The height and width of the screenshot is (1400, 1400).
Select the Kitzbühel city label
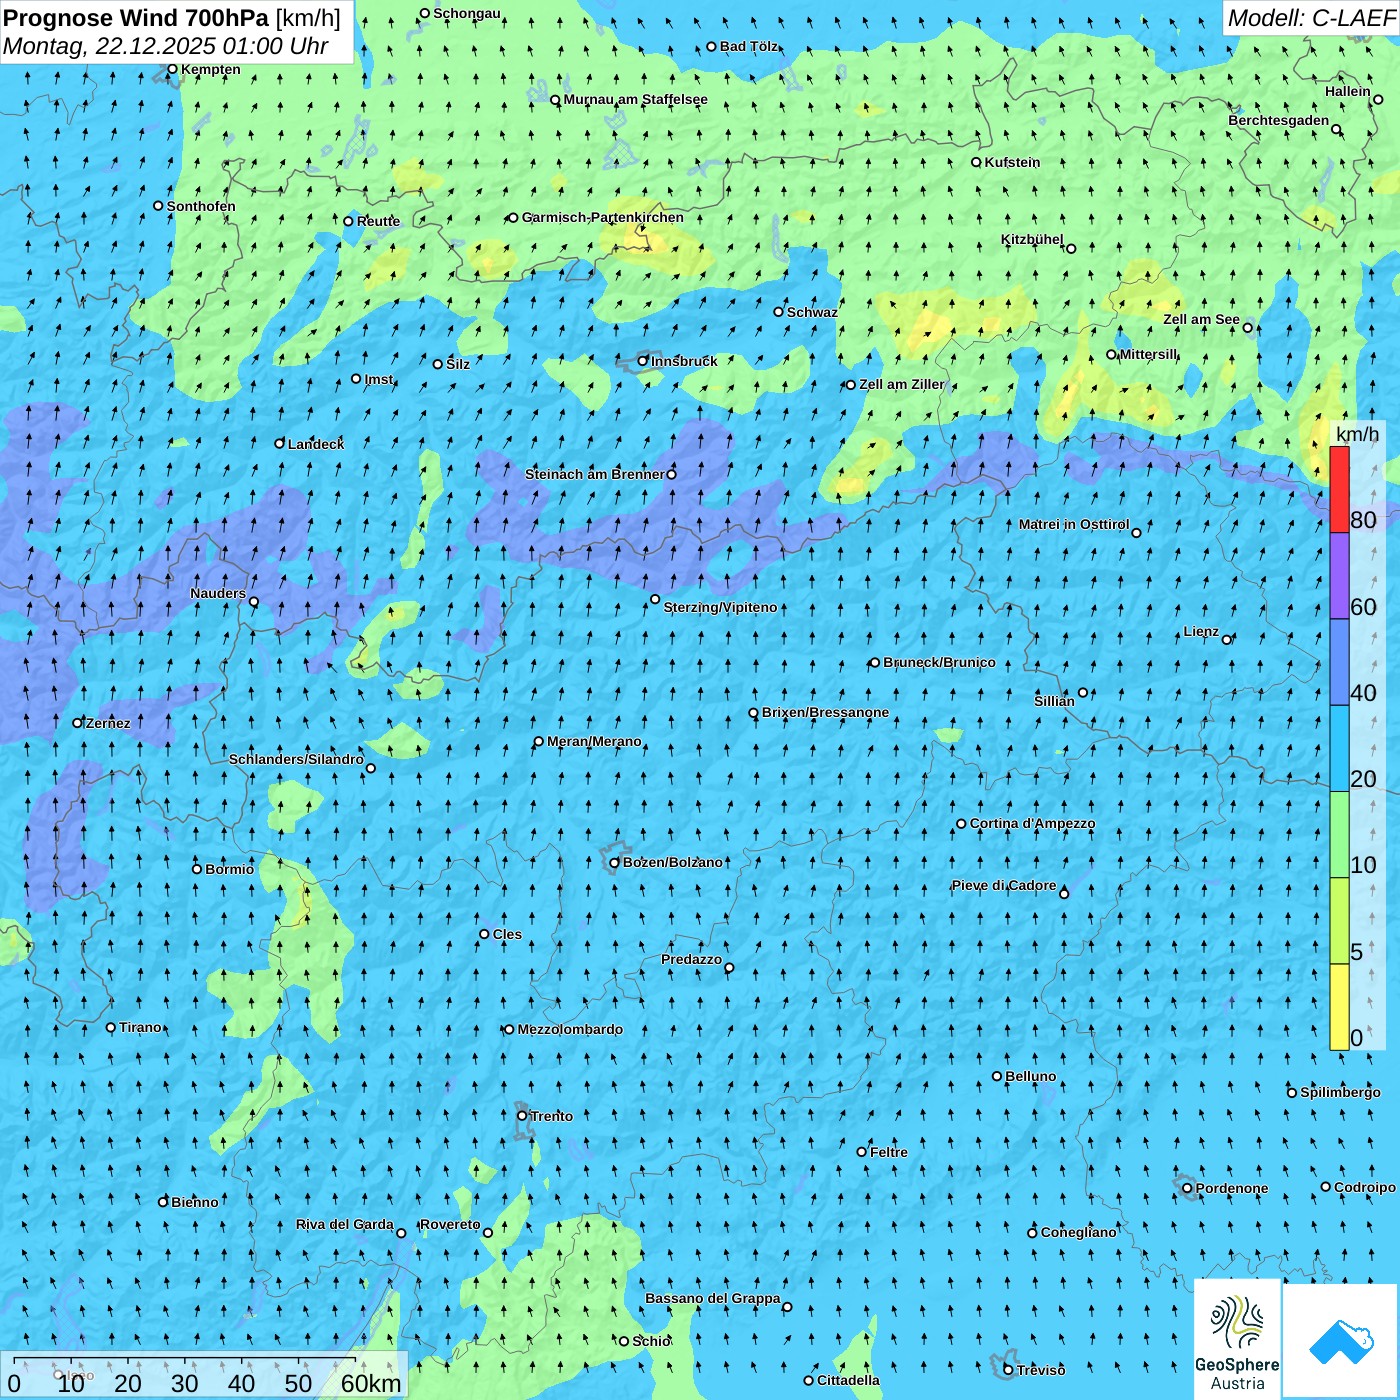pos(1032,239)
